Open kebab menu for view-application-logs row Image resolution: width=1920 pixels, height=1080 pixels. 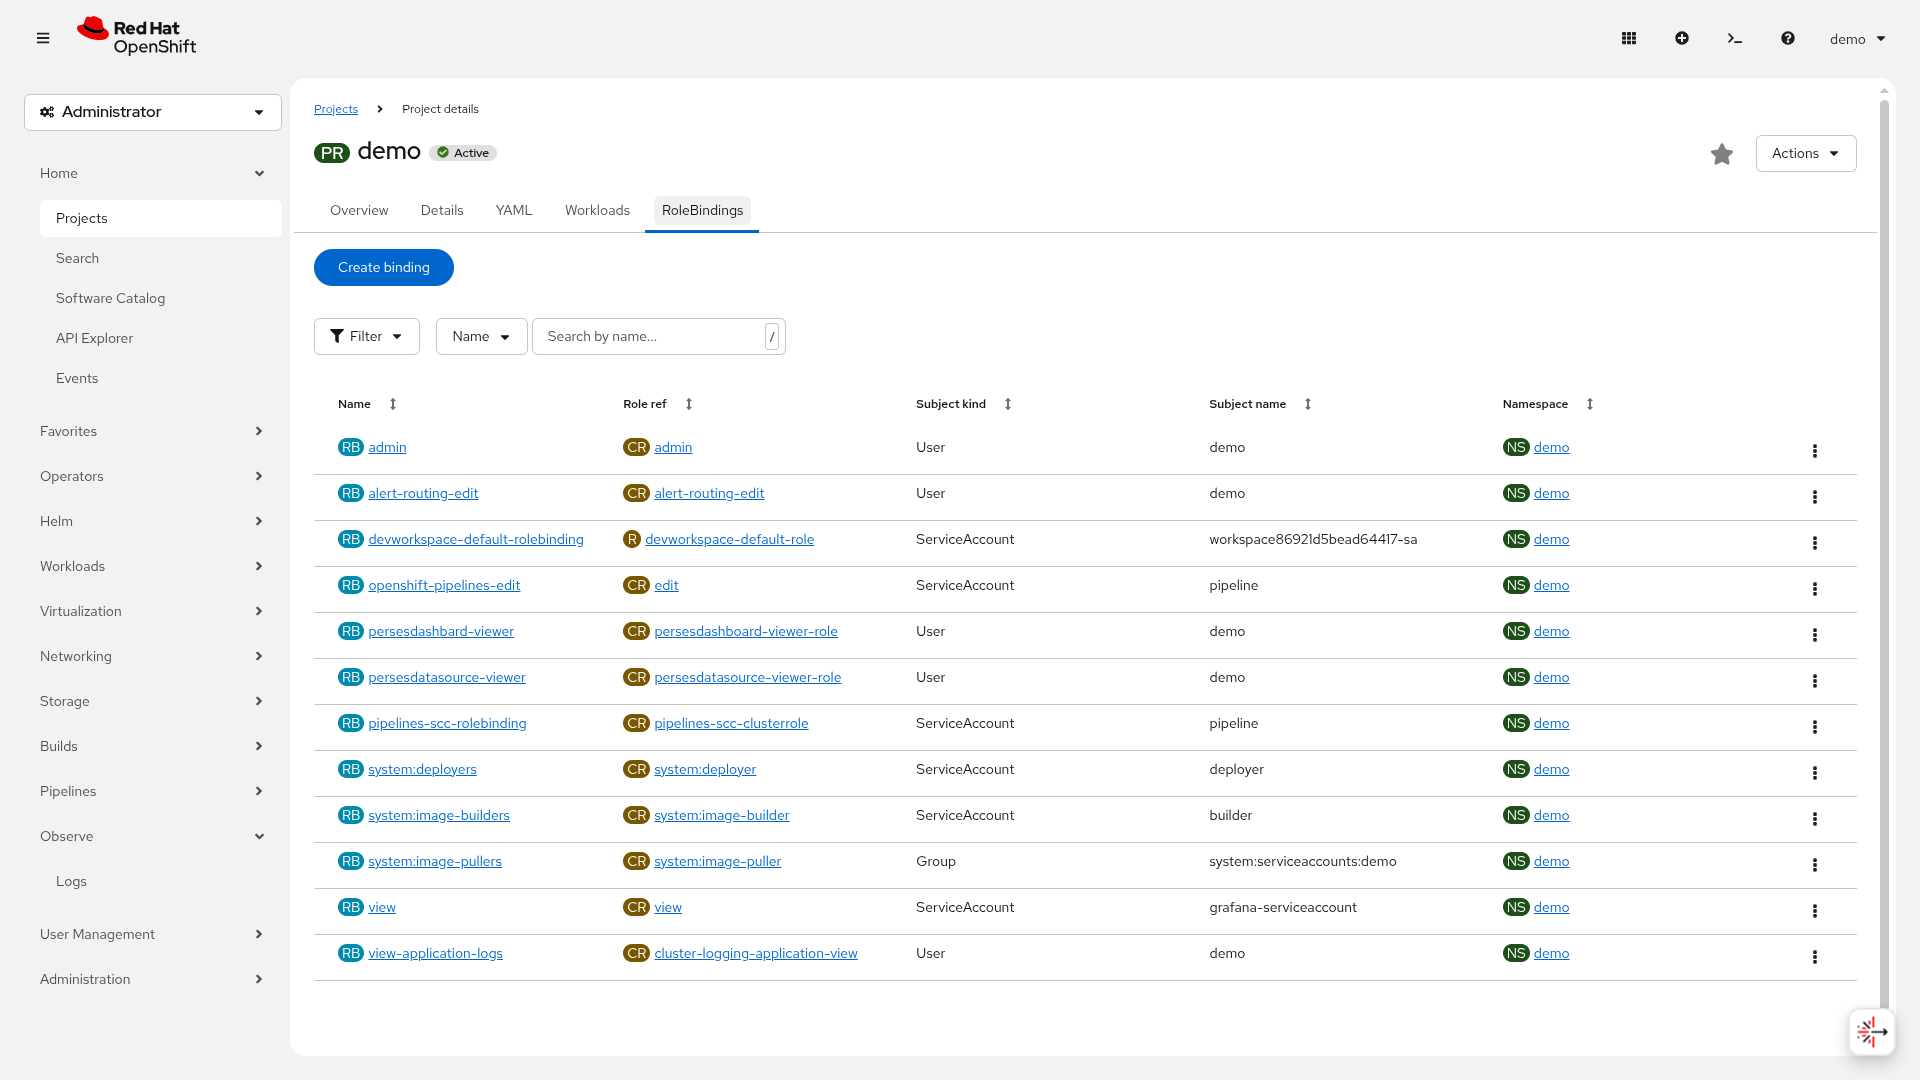1814,957
